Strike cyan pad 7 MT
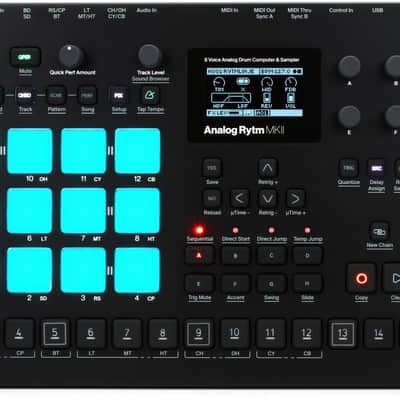Viewport: 400px width, 400px height. [83, 211]
